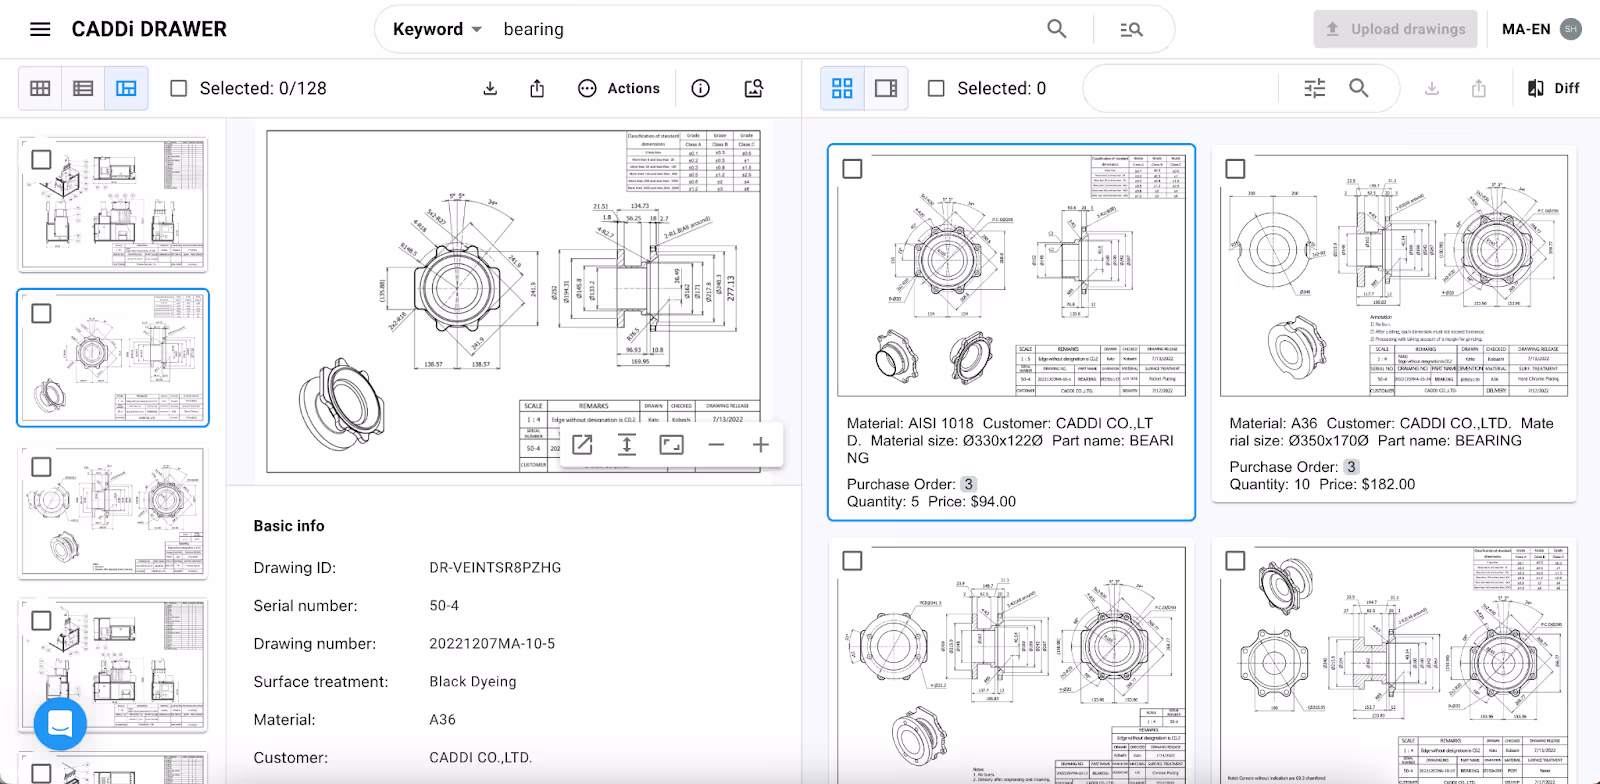This screenshot has height=784, width=1600.
Task: Open drawing in new window
Action: [582, 444]
